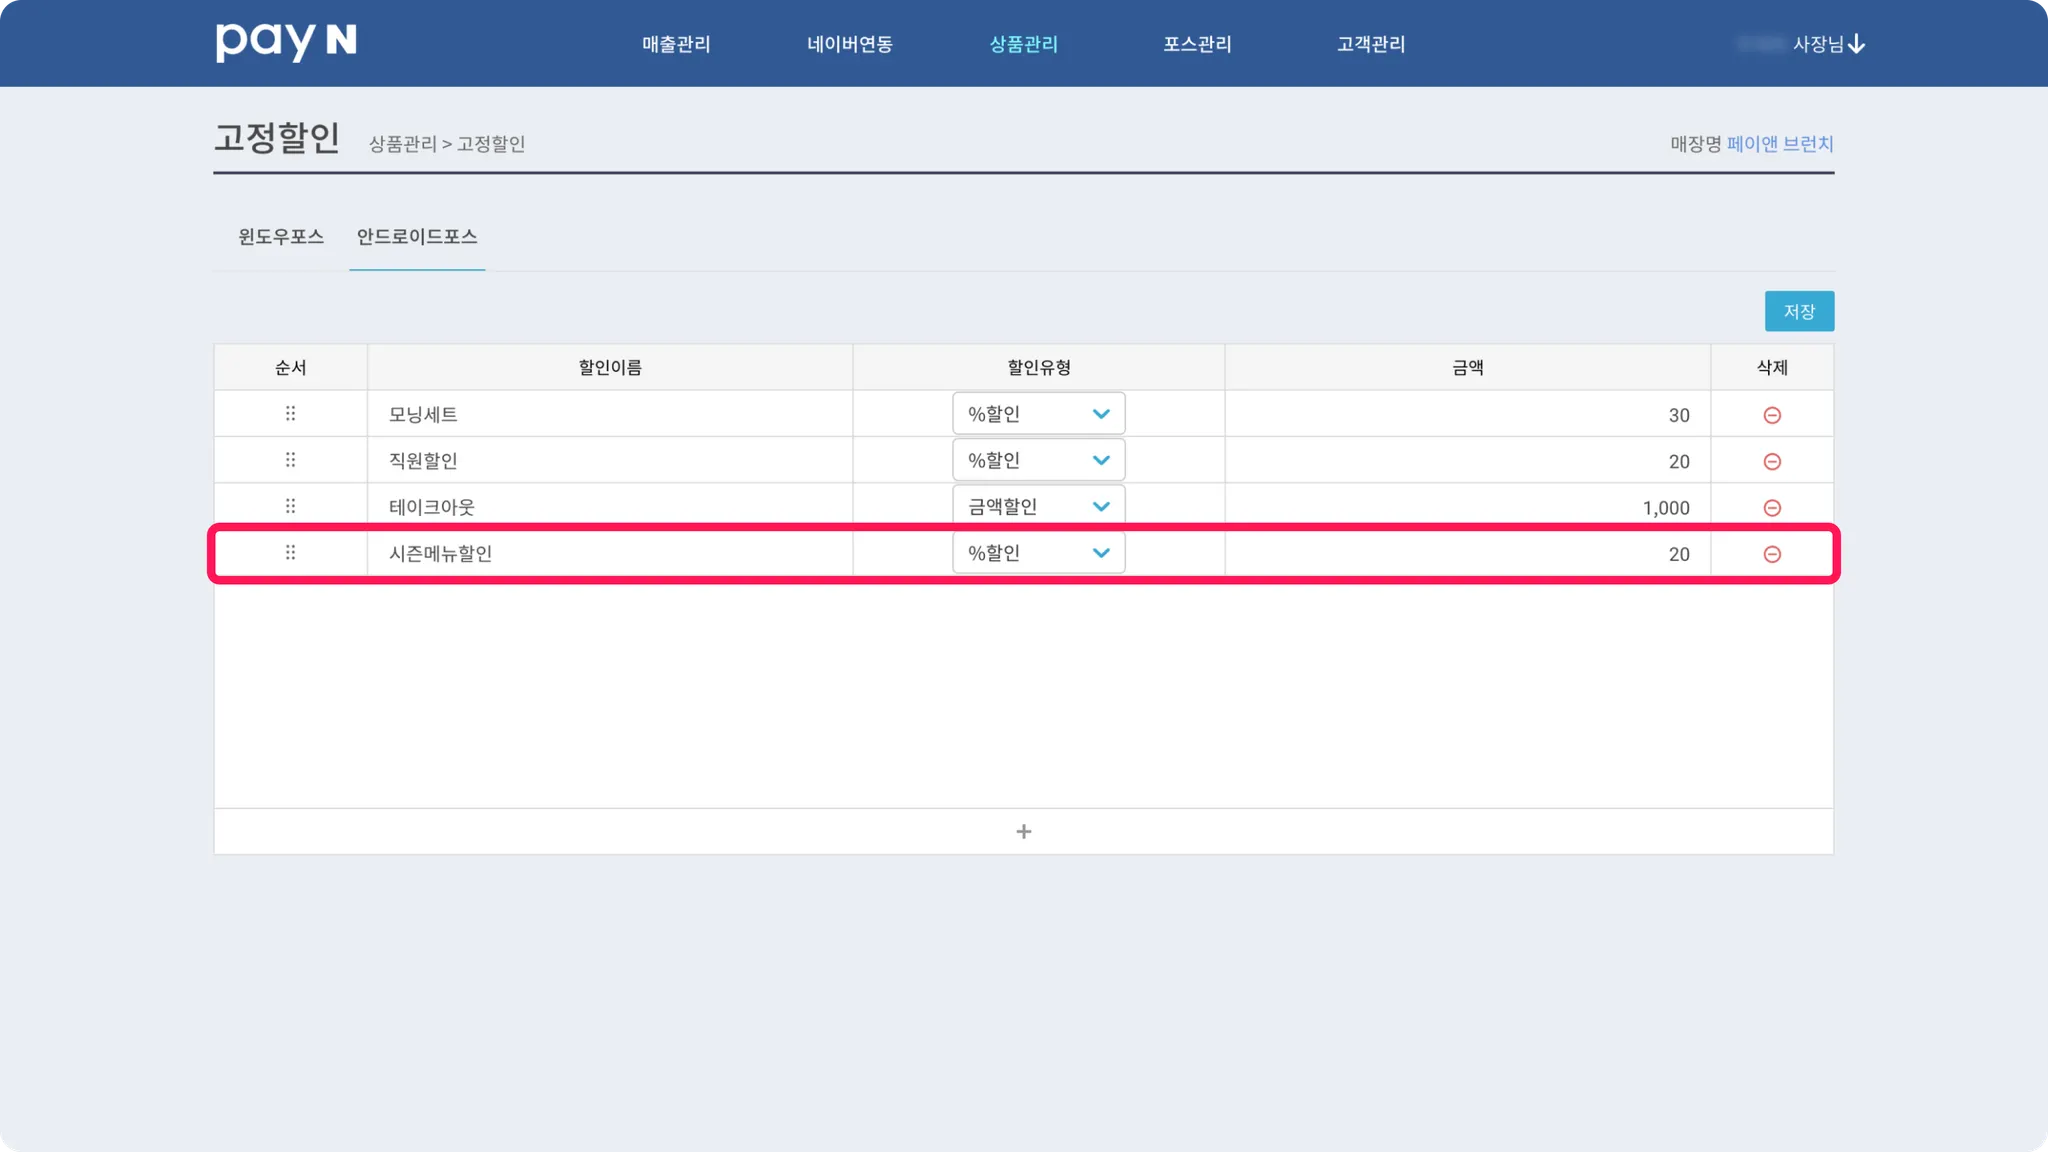
Task: Open the 매출관리 menu
Action: (676, 44)
